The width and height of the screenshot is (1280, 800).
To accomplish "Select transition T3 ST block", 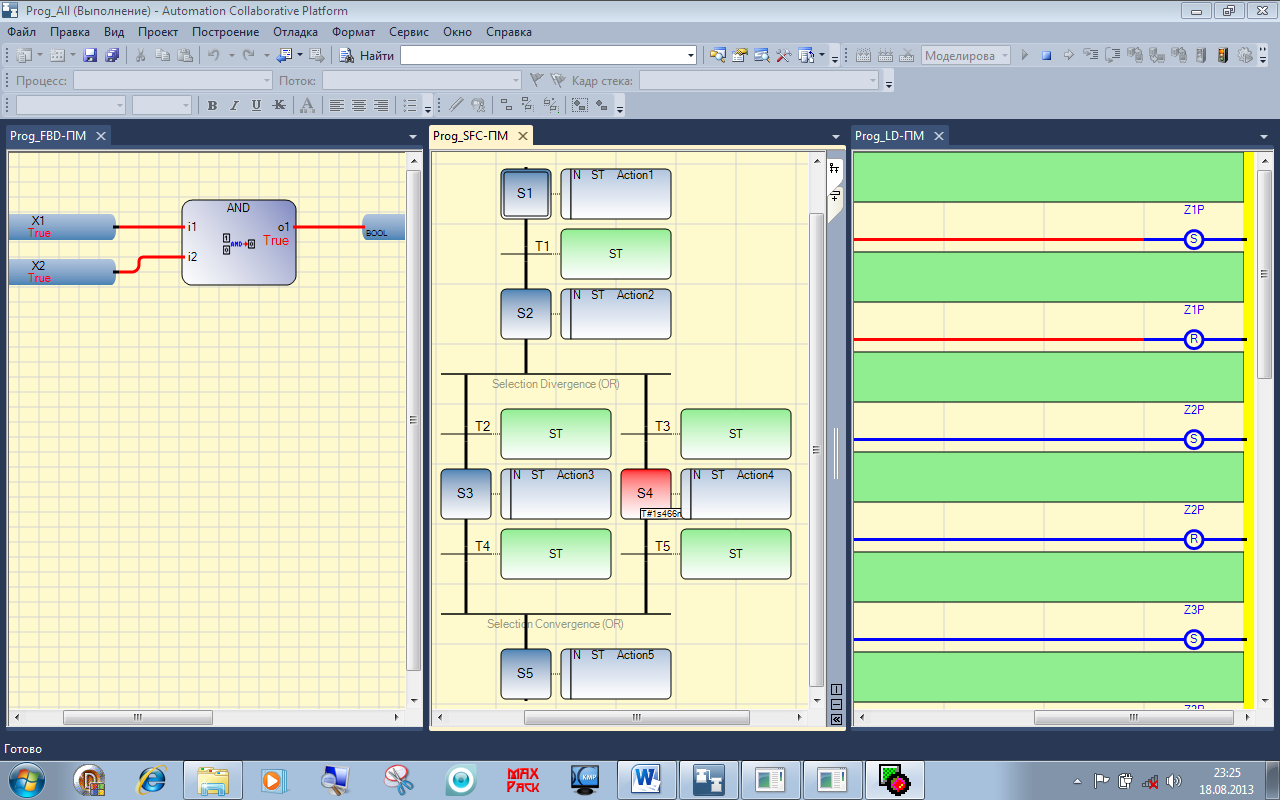I will [x=736, y=434].
